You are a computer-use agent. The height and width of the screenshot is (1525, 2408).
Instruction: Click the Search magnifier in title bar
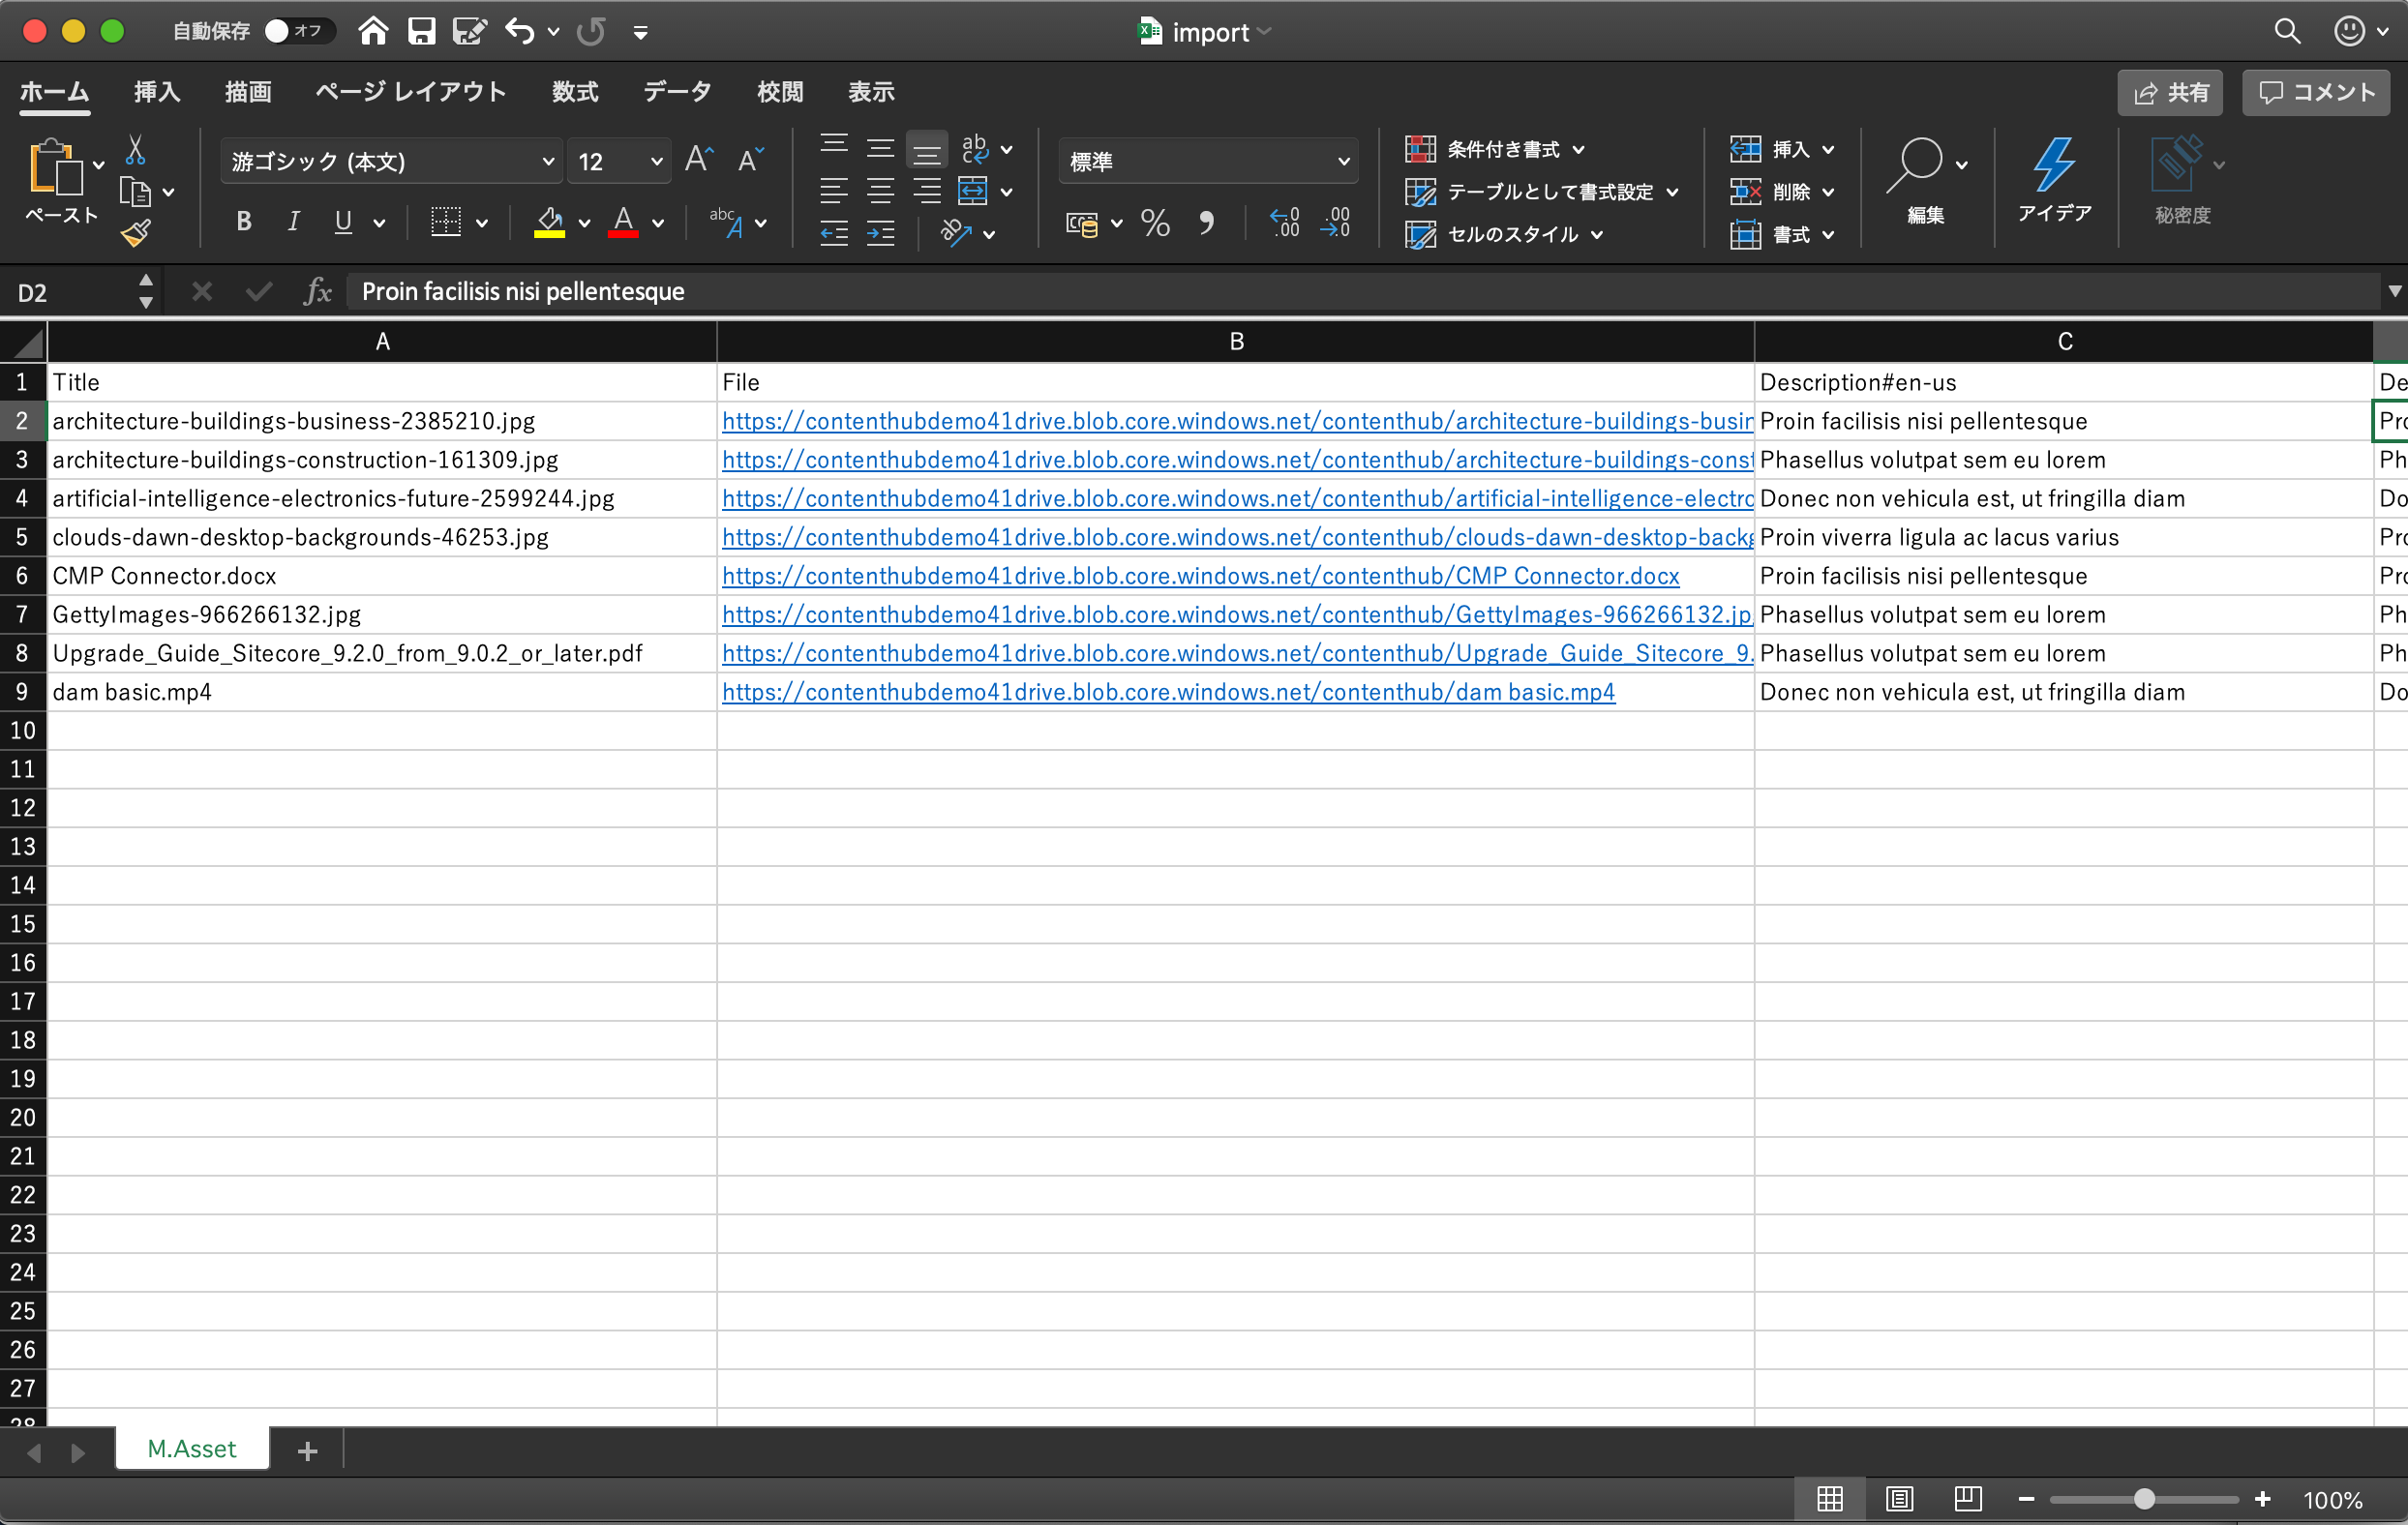pyautogui.click(x=2287, y=31)
